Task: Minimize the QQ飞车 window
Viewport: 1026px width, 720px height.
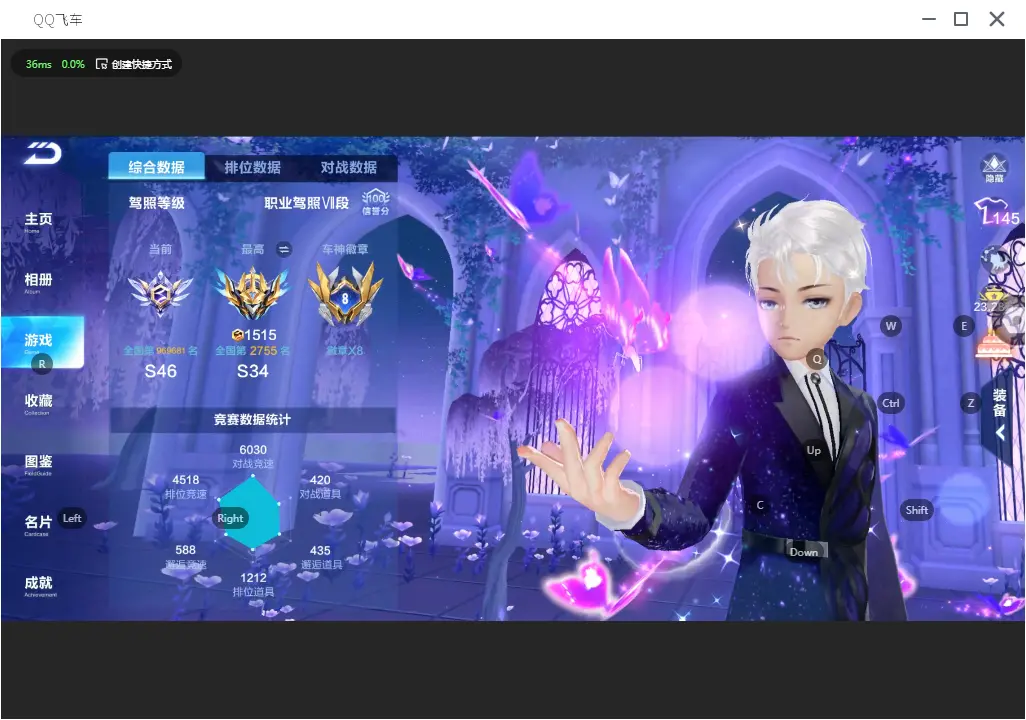Action: point(929,19)
